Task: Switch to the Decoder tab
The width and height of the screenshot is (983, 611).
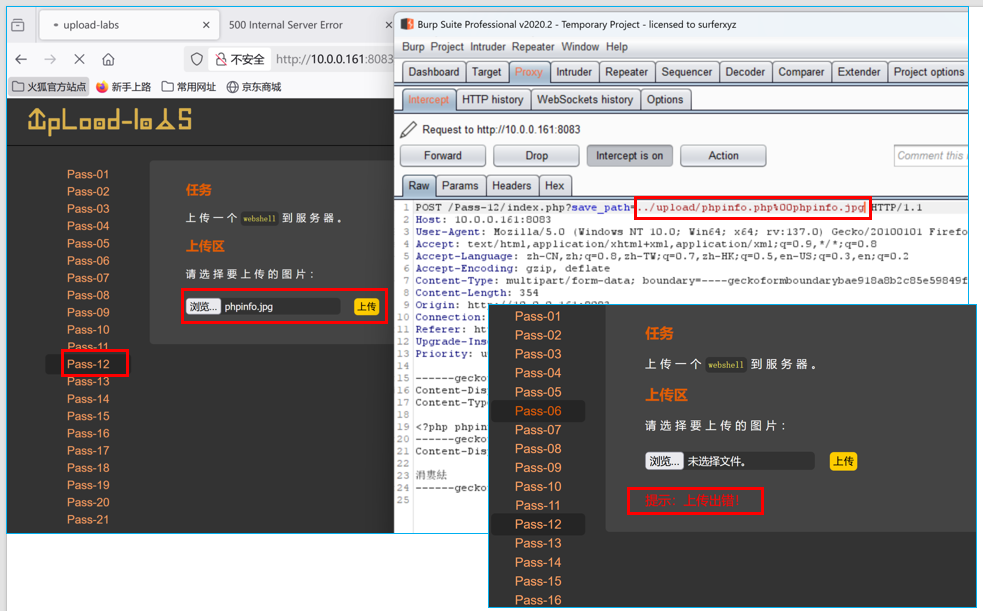Action: click(x=745, y=72)
